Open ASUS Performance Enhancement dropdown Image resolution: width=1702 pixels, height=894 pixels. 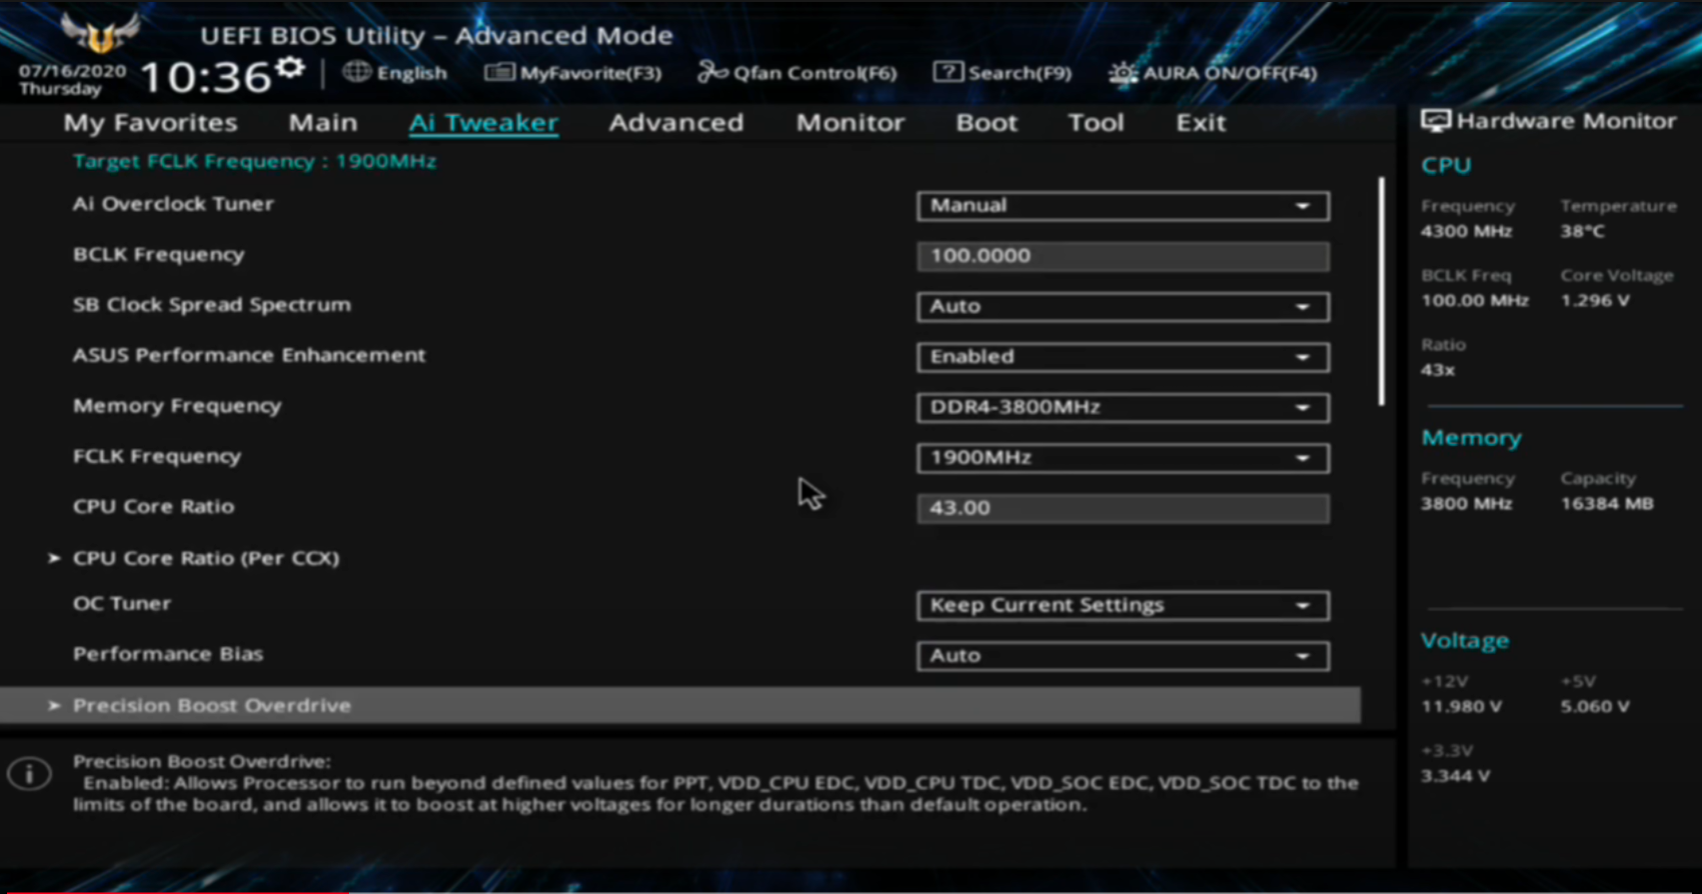[1123, 357]
